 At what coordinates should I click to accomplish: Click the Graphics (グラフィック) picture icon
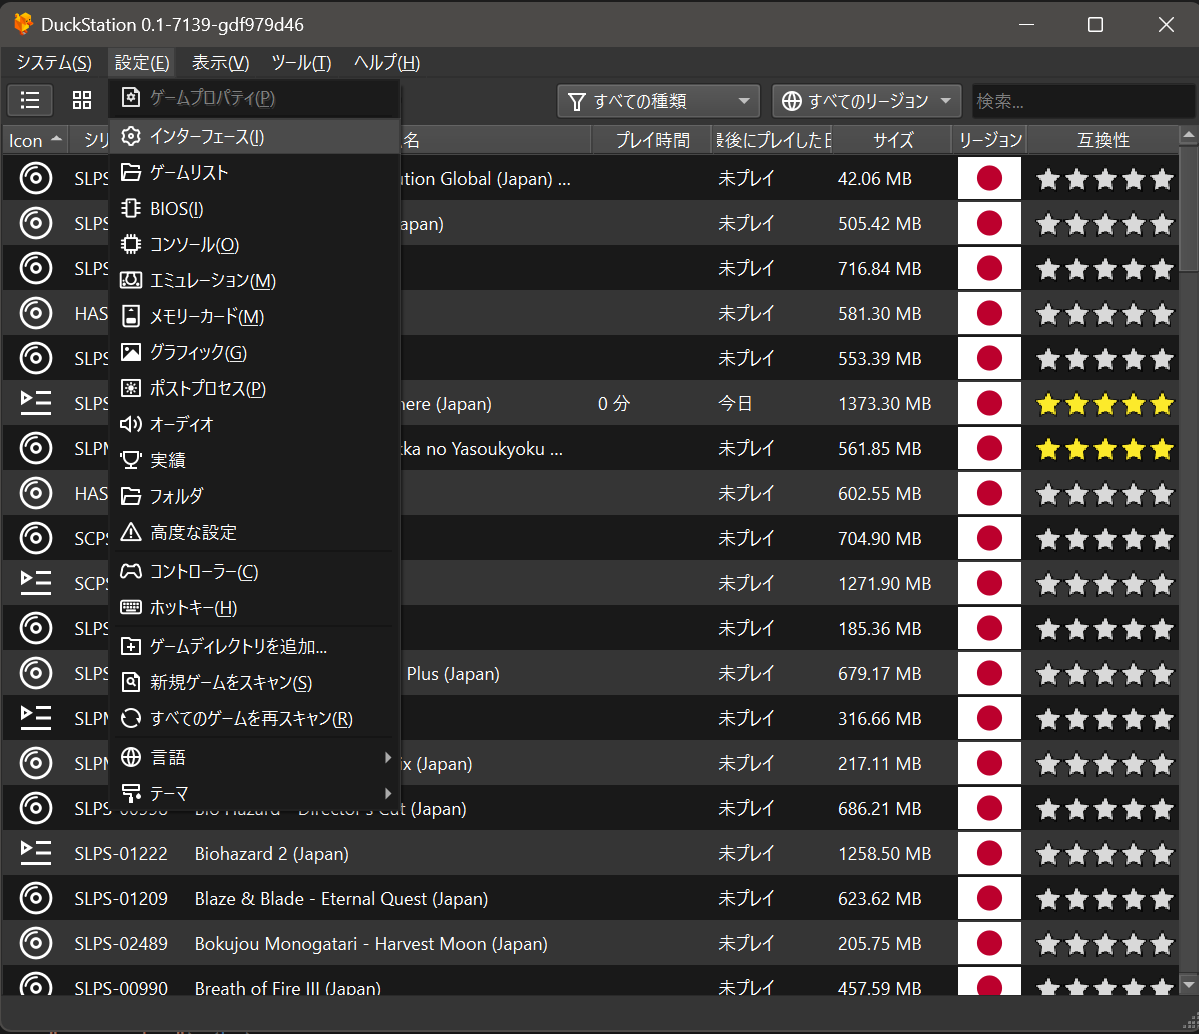131,352
